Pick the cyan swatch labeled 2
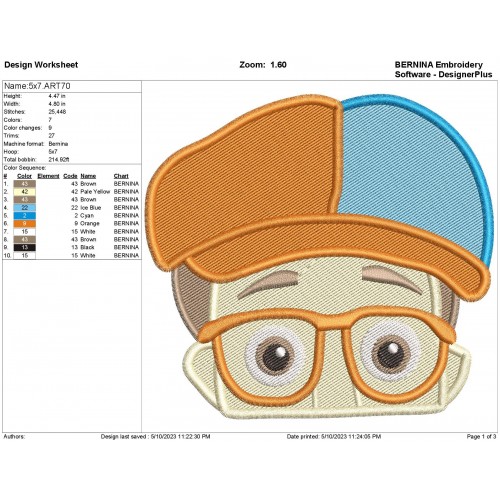Viewport: 500px width, 500px height. 25,216
